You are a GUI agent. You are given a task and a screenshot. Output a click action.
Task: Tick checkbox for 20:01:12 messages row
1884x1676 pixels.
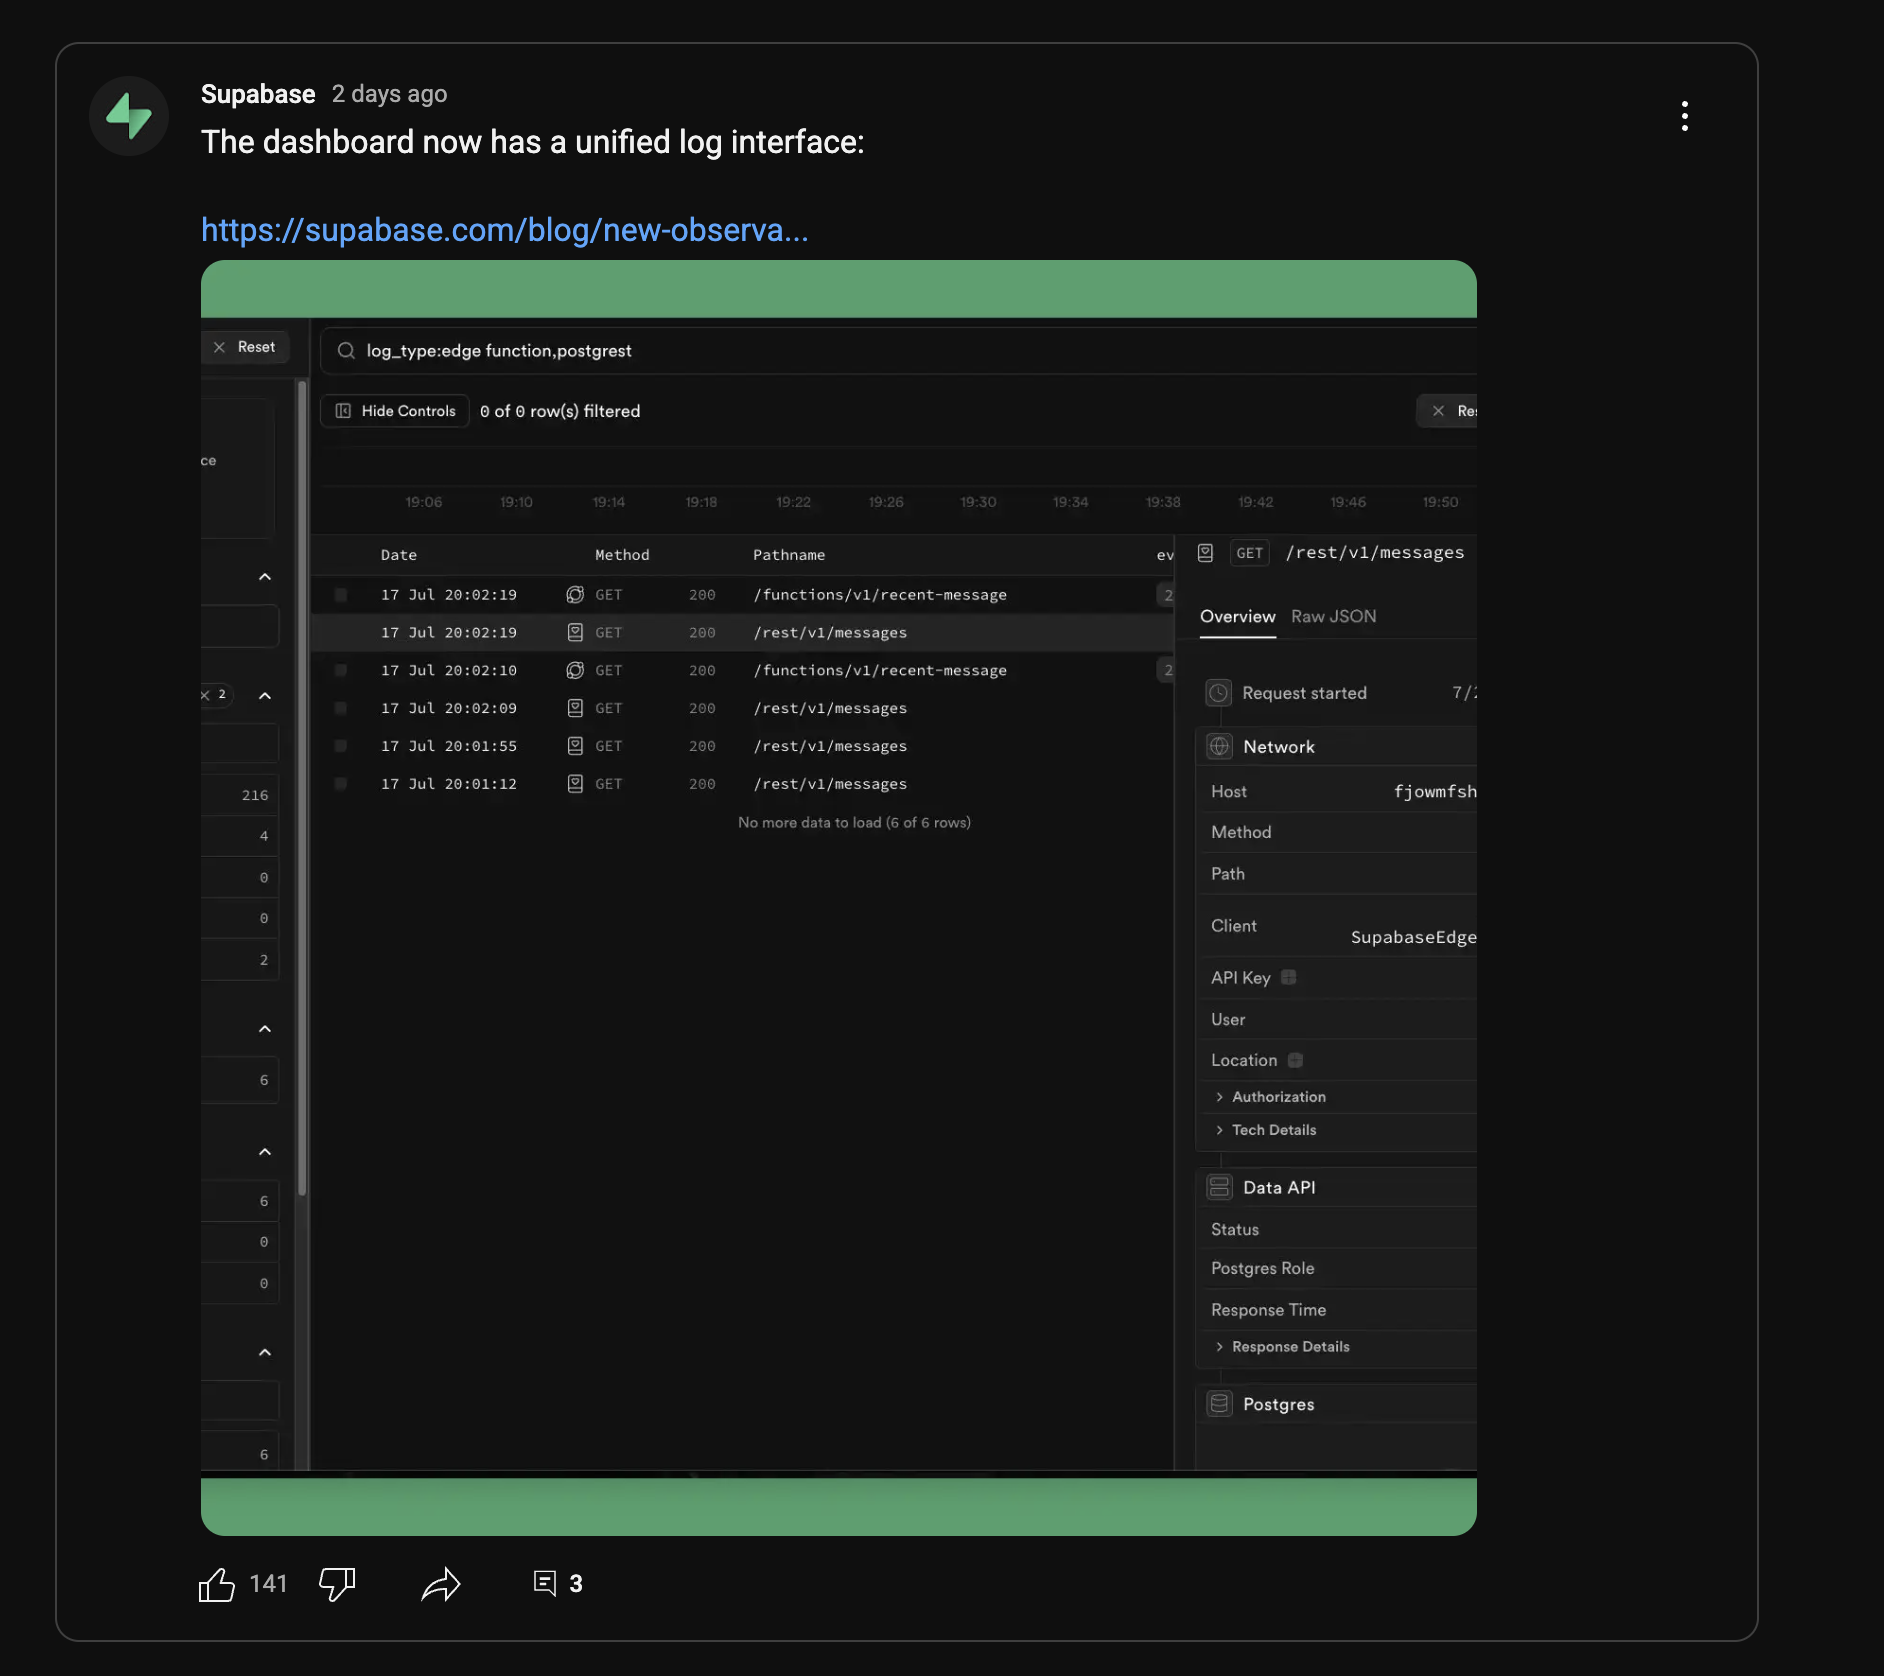[x=341, y=784]
